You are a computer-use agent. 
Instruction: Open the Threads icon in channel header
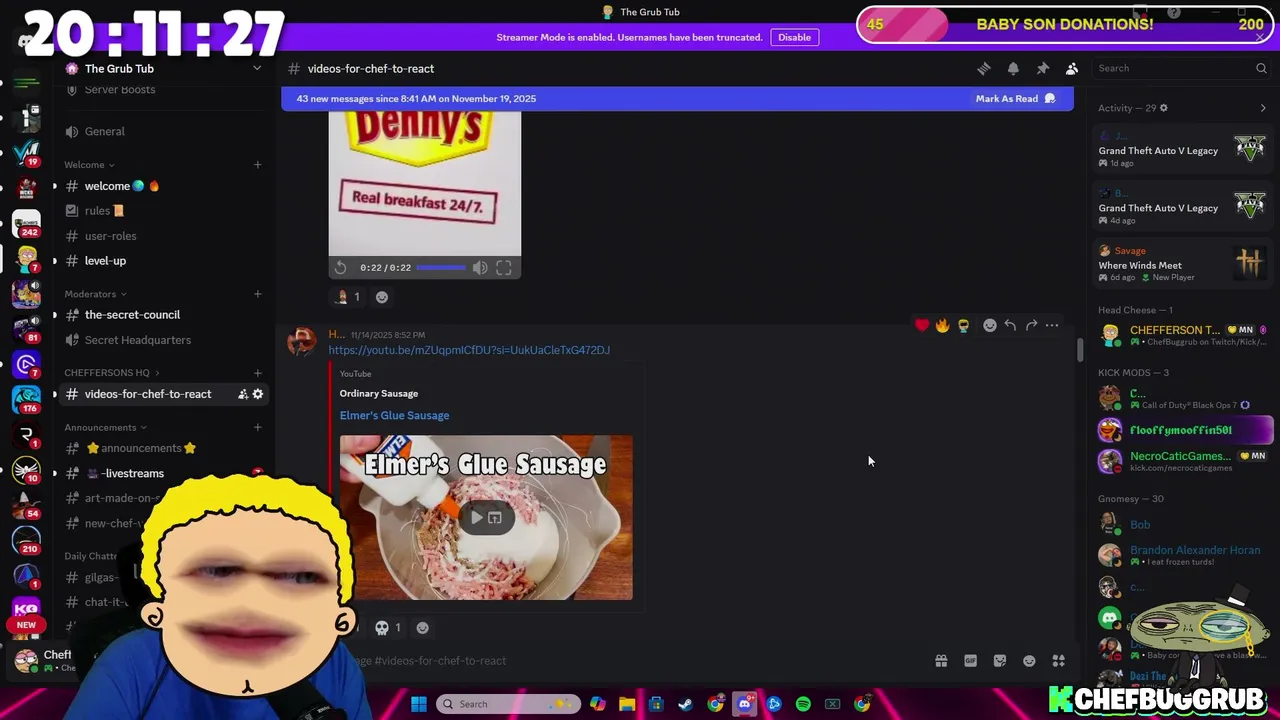[984, 68]
